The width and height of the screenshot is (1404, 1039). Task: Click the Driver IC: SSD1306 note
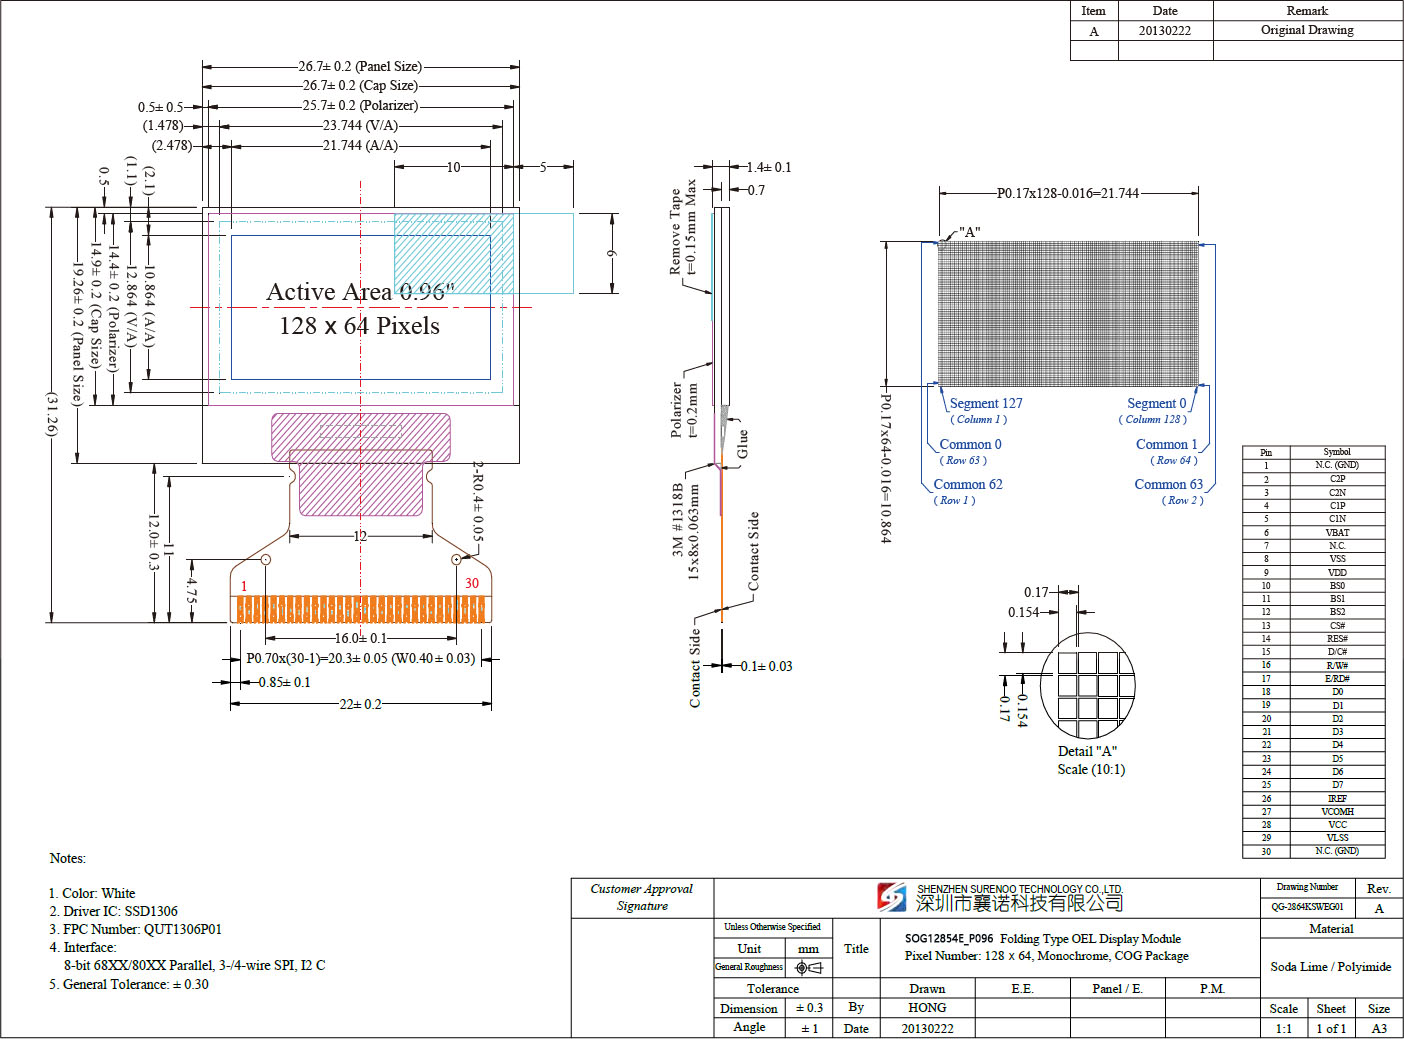point(114,911)
